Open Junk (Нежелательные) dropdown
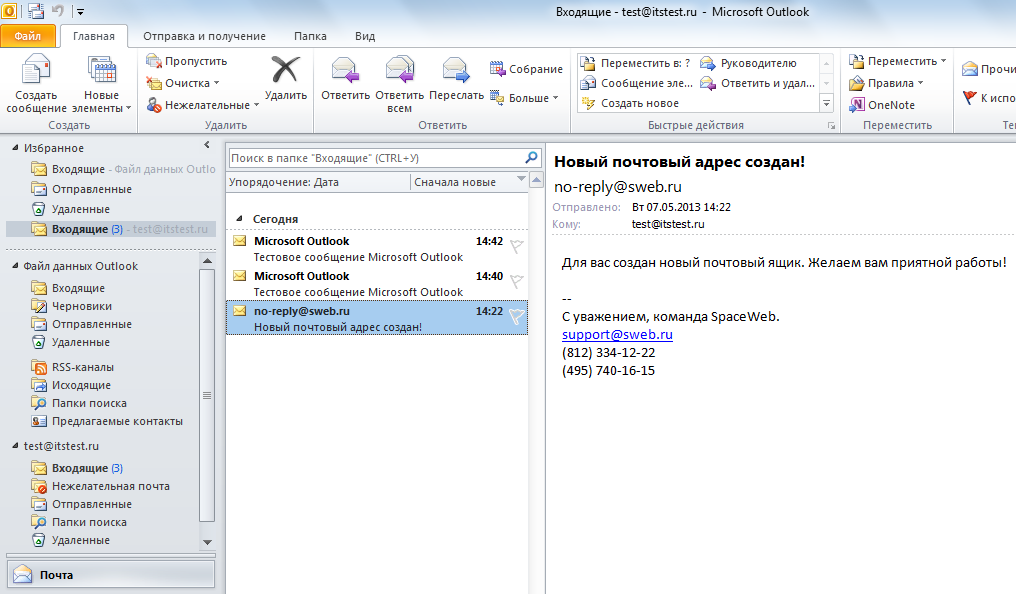The height and width of the screenshot is (594, 1016). tap(202, 105)
